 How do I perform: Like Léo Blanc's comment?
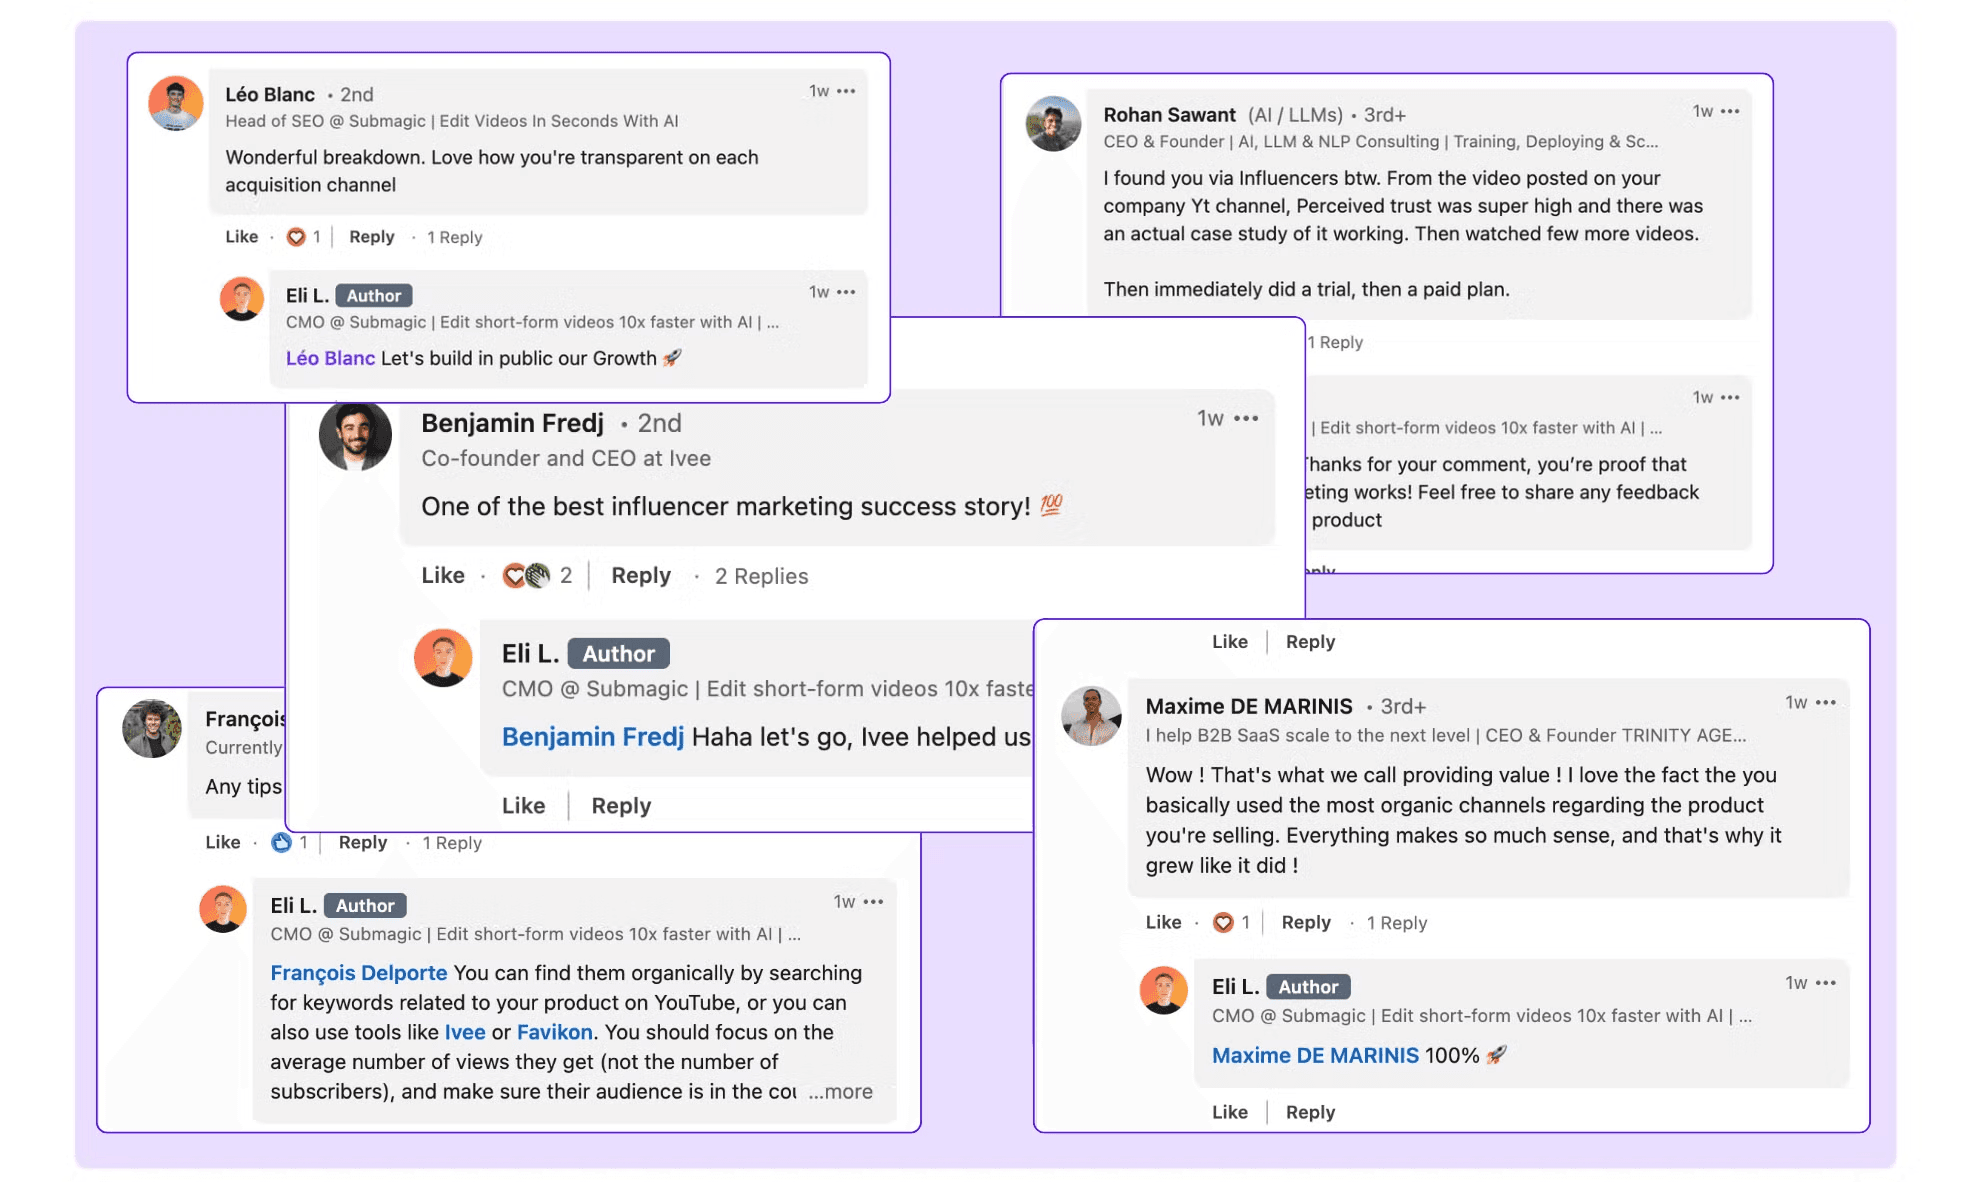[242, 237]
